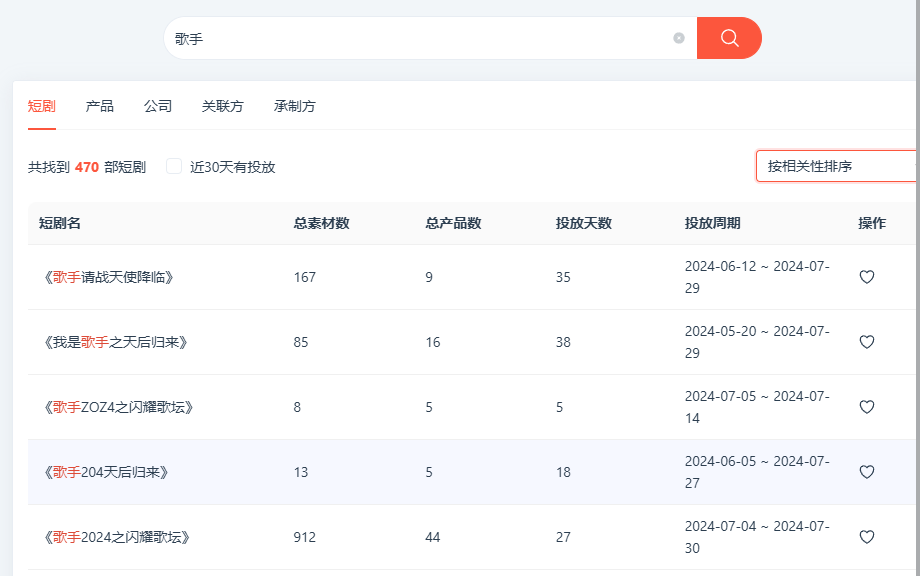920x576 pixels.
Task: Click the 总素材数 column header
Action: tap(322, 223)
